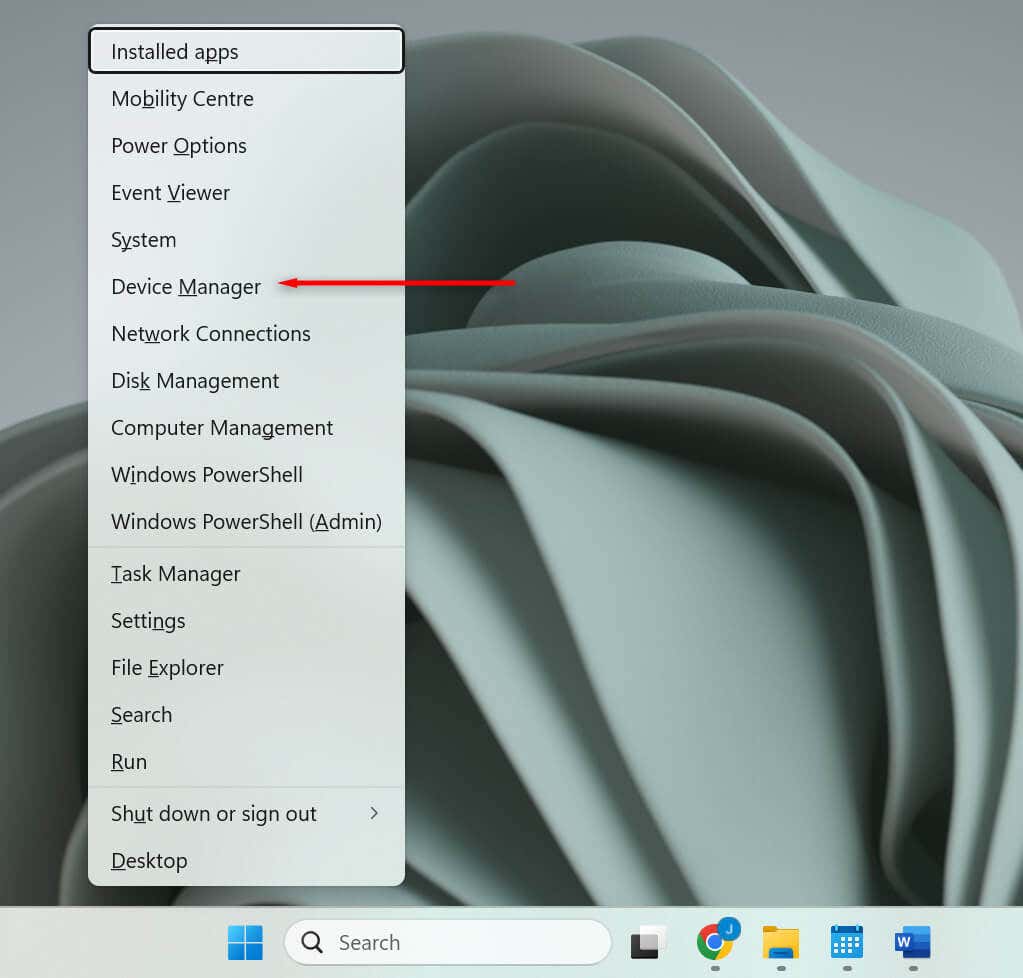The width and height of the screenshot is (1023, 978).
Task: Open Disk Management
Action: coord(195,381)
